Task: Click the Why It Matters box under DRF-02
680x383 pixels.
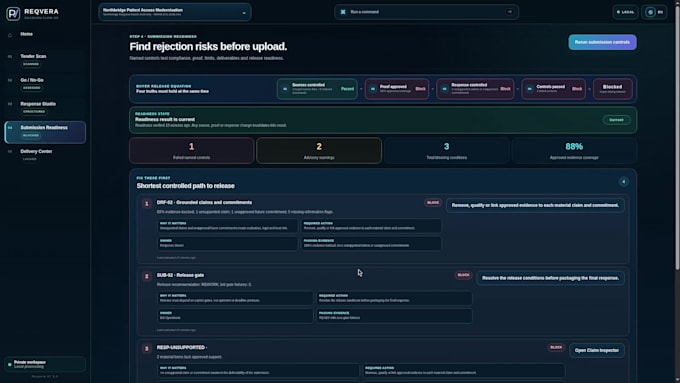Action: click(x=227, y=226)
